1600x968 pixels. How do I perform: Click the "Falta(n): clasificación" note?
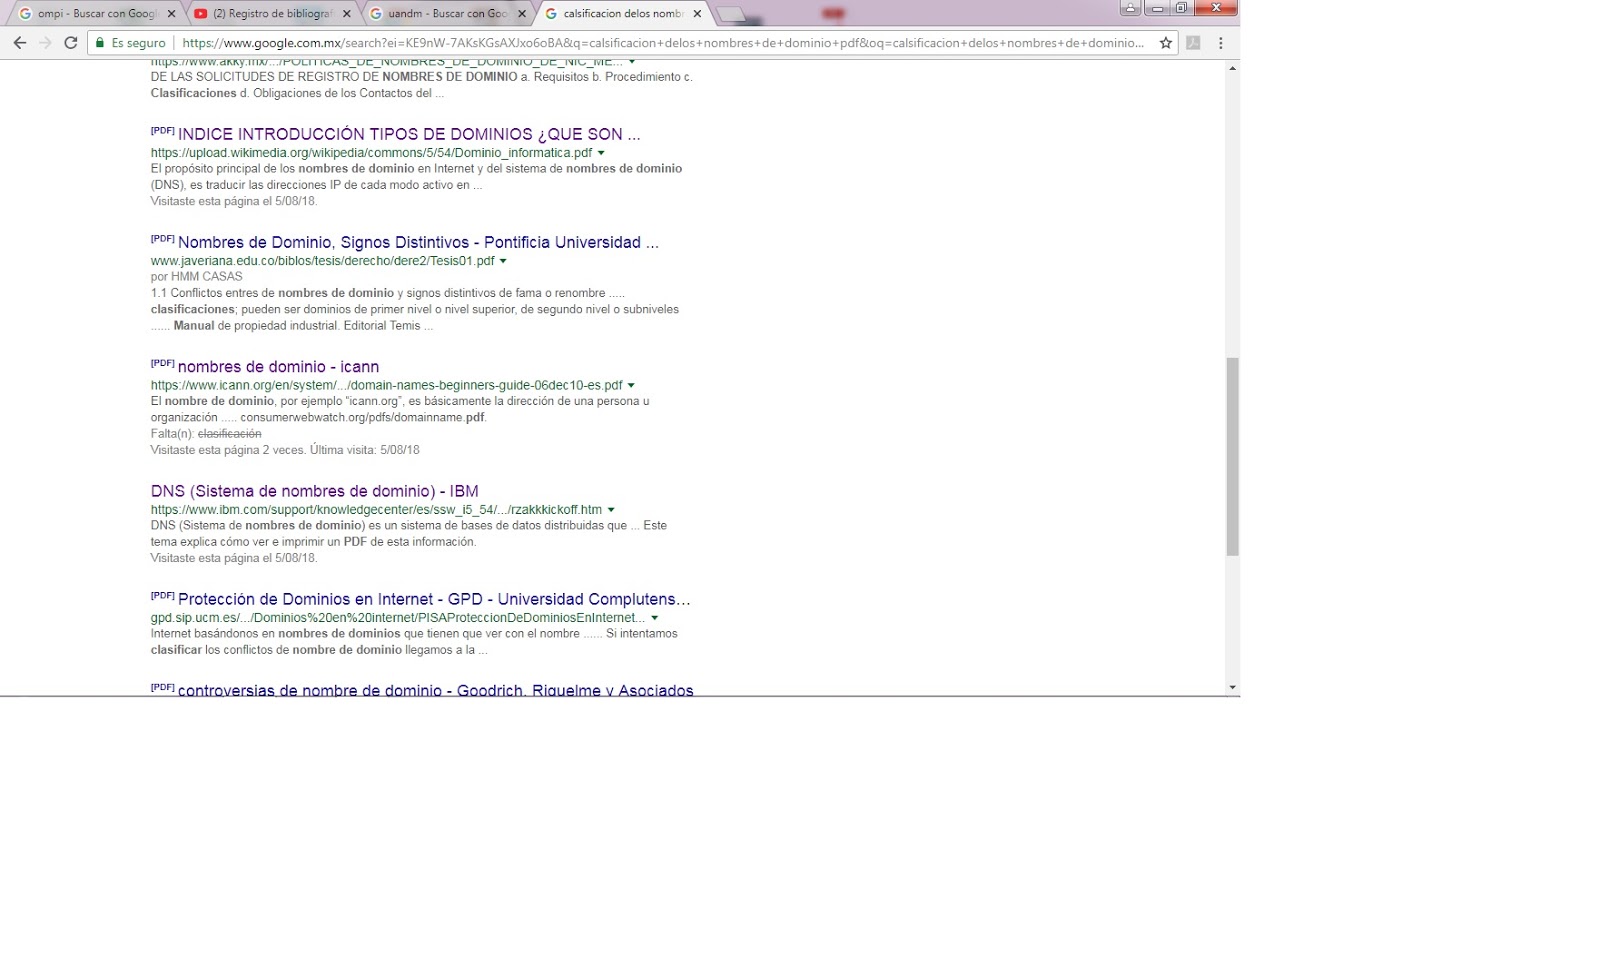206,434
